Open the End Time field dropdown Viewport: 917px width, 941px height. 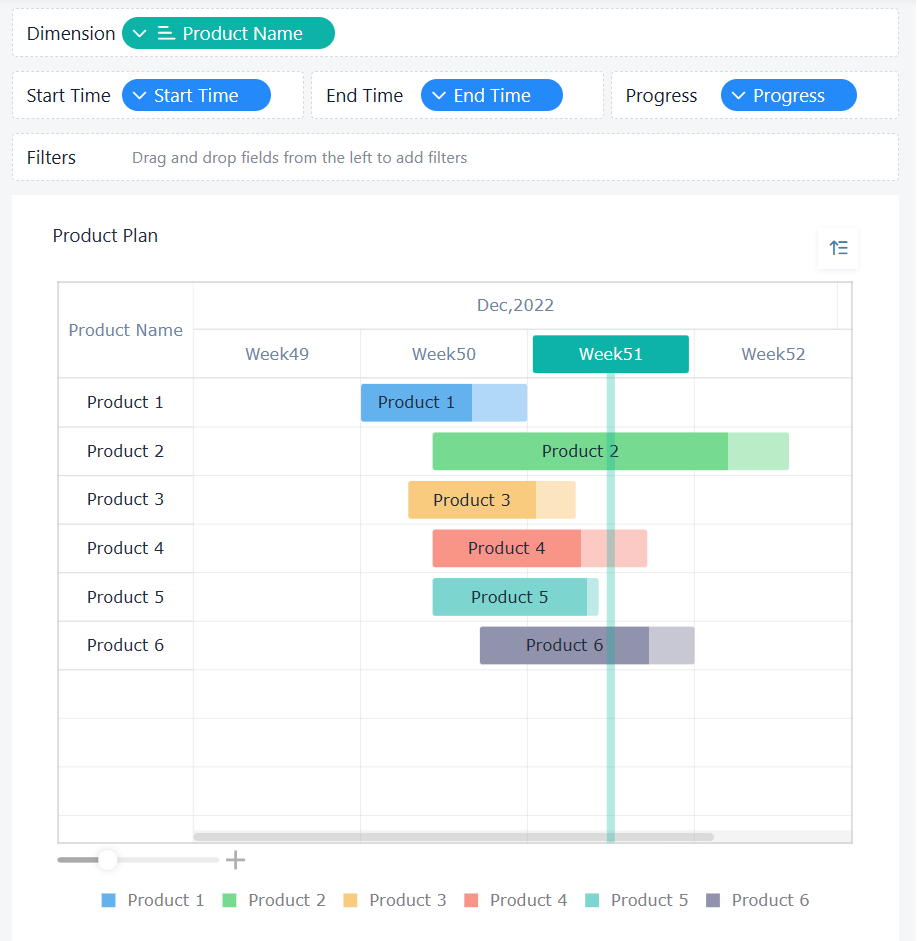[x=439, y=96]
